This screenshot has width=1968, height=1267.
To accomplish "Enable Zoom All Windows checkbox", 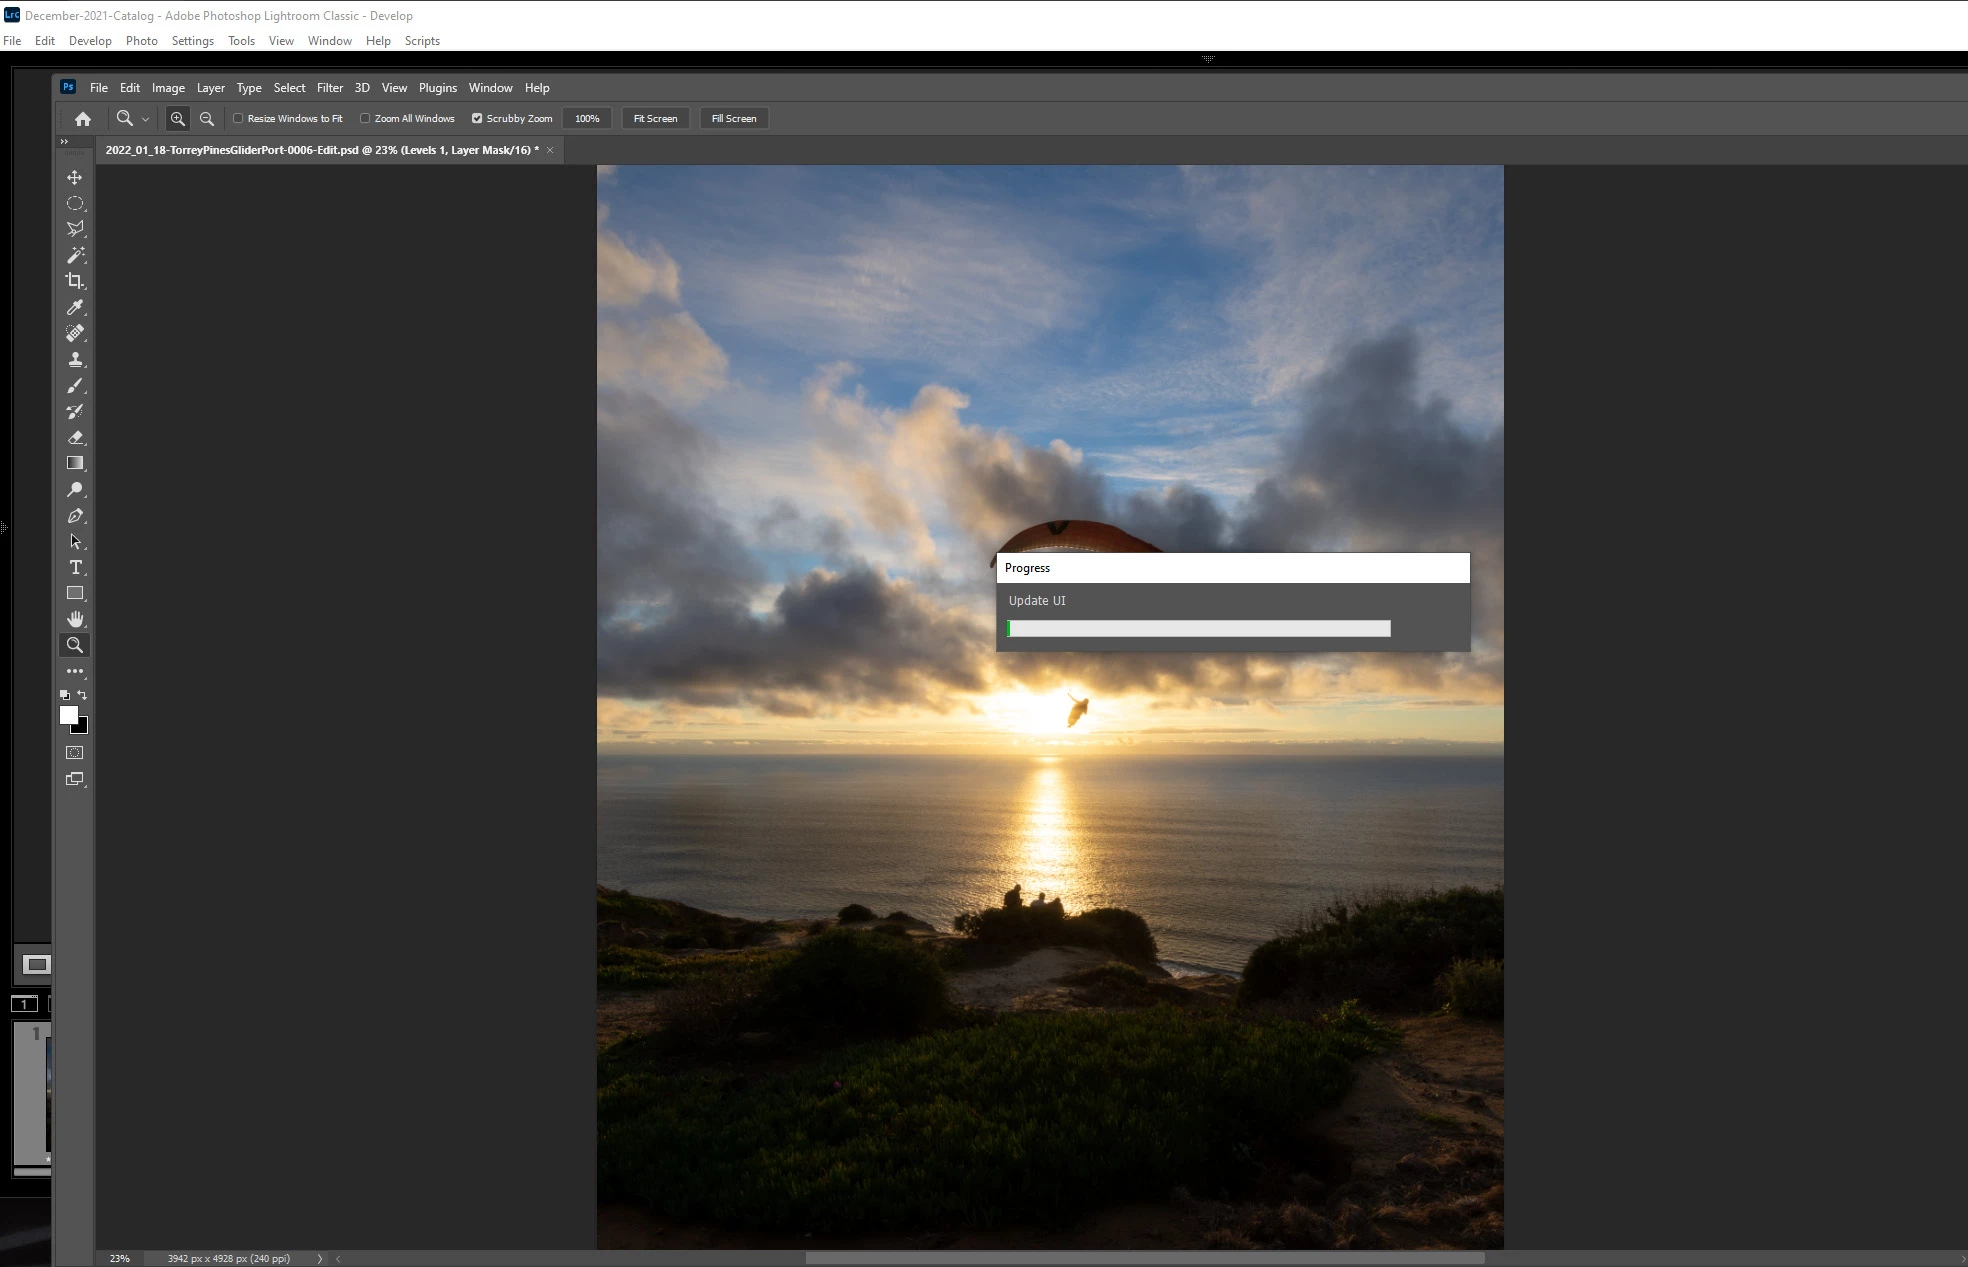I will pyautogui.click(x=365, y=119).
